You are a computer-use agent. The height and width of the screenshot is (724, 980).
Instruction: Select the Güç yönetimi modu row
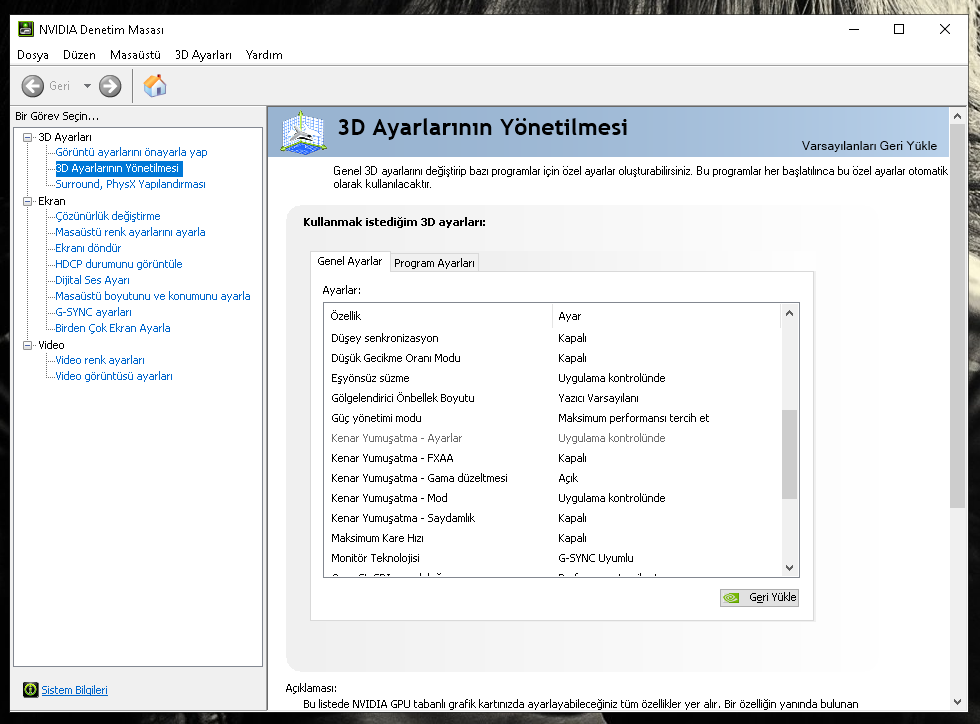point(552,418)
